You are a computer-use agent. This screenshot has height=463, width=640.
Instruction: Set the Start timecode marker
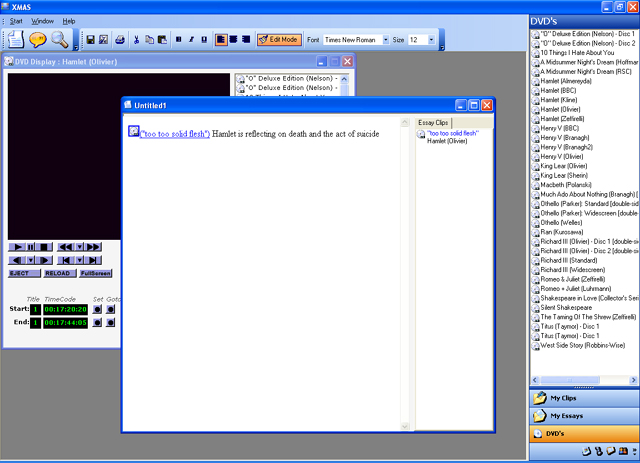(x=97, y=309)
